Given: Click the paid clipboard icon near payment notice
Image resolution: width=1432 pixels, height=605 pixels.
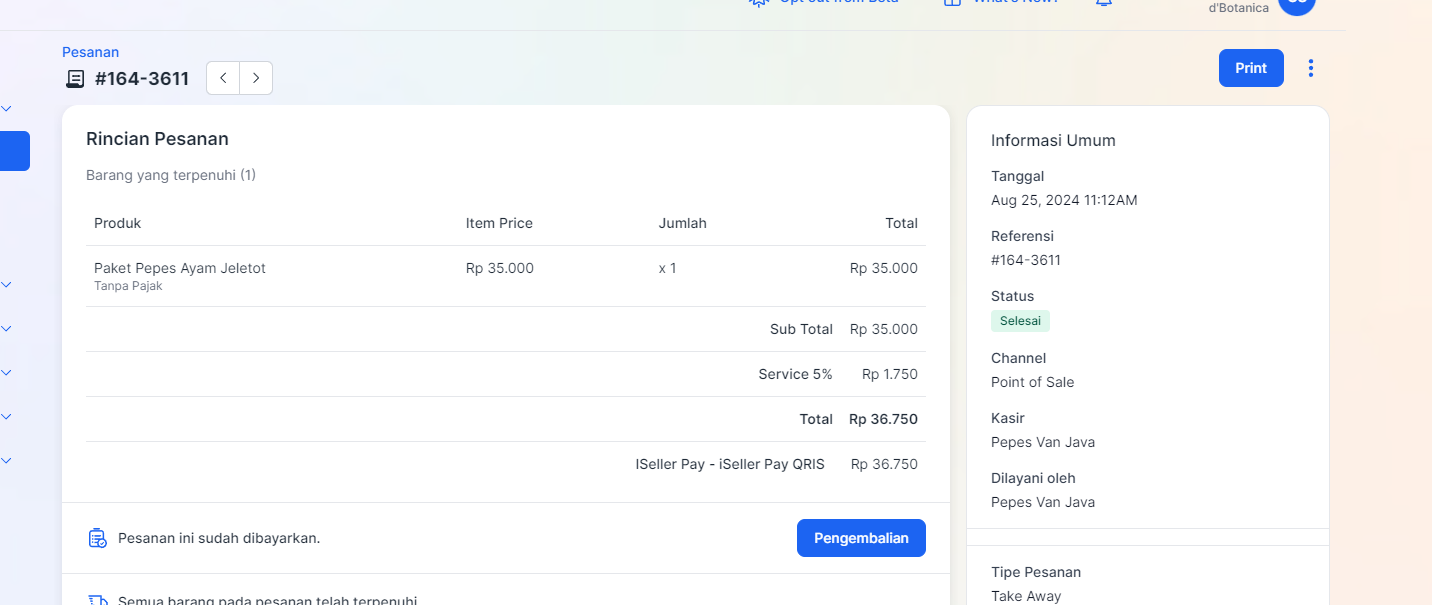Looking at the screenshot, I should 97,538.
